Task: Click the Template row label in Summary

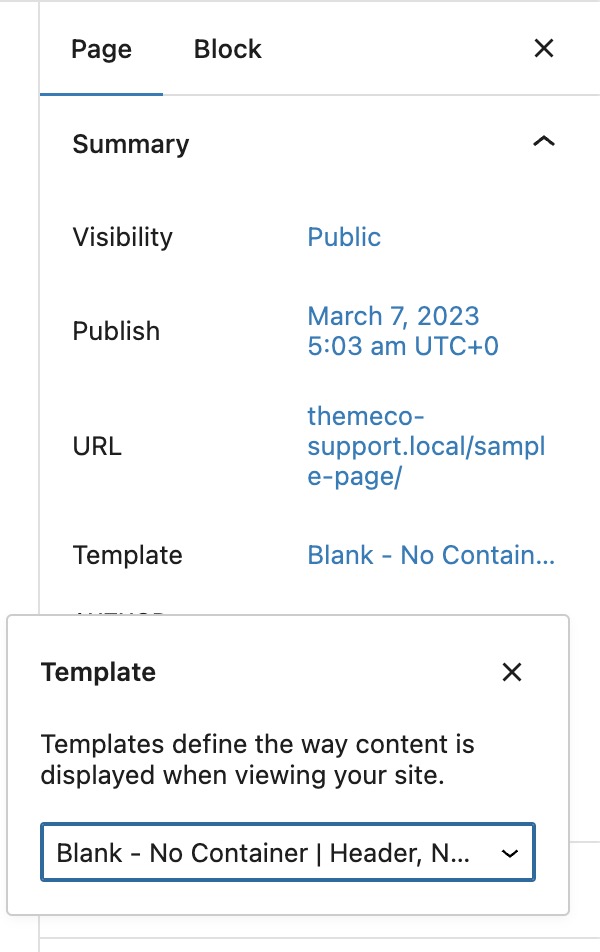Action: click(x=127, y=555)
